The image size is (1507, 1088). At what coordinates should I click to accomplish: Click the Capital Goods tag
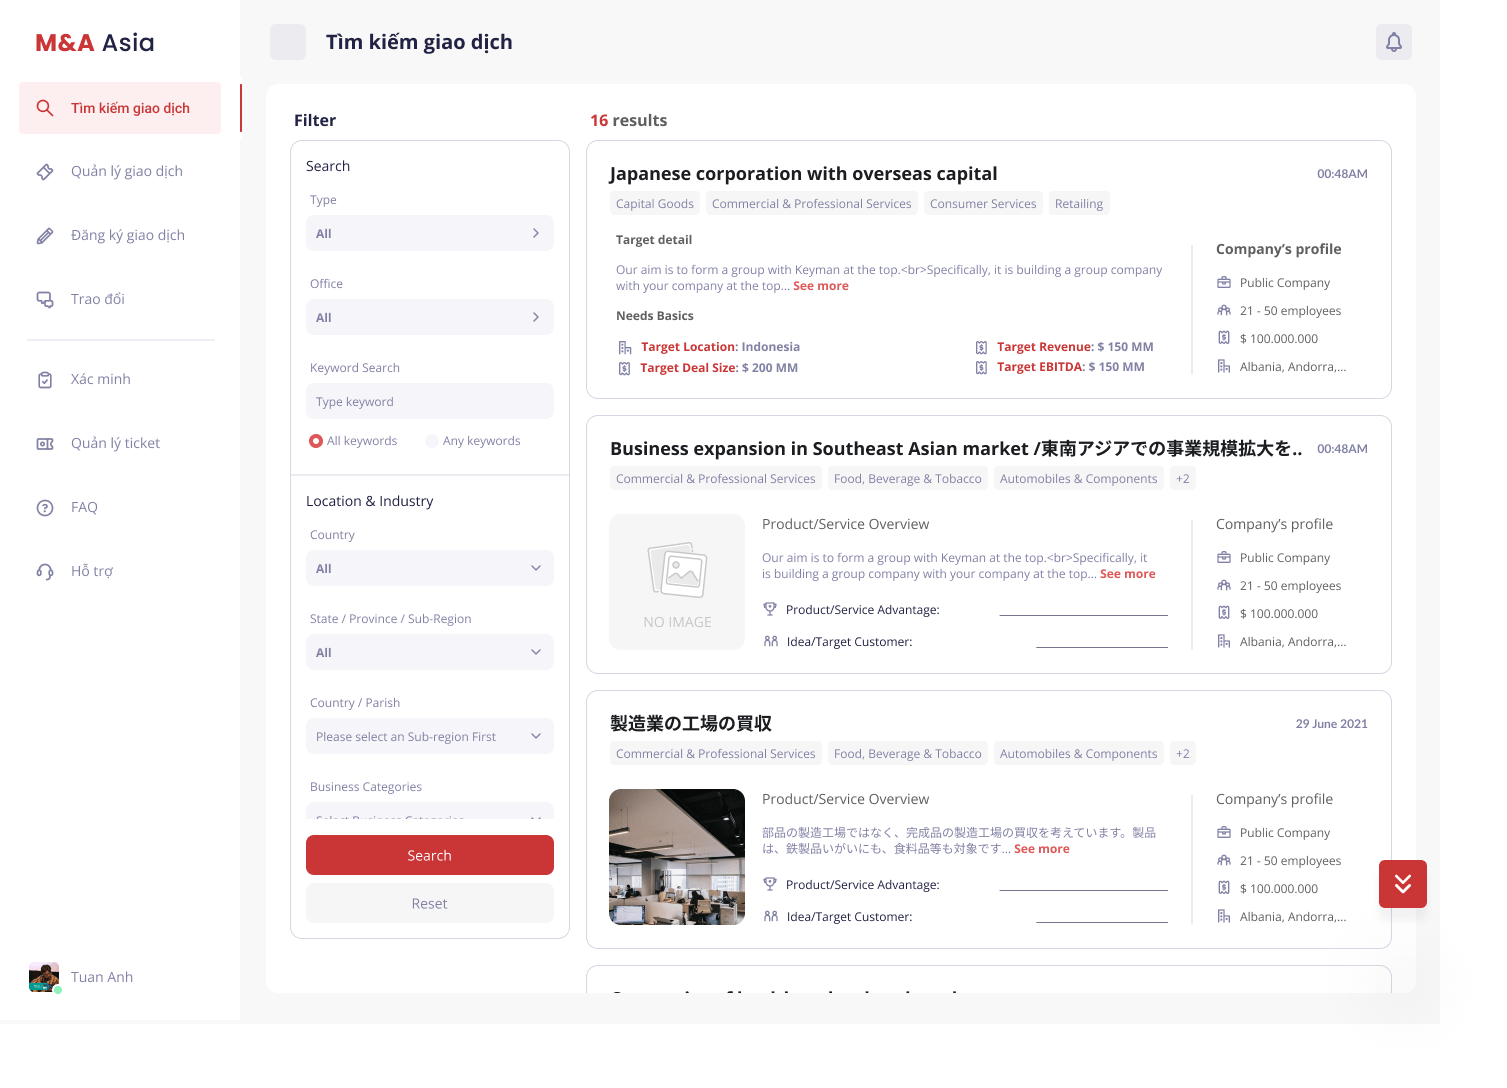(655, 204)
